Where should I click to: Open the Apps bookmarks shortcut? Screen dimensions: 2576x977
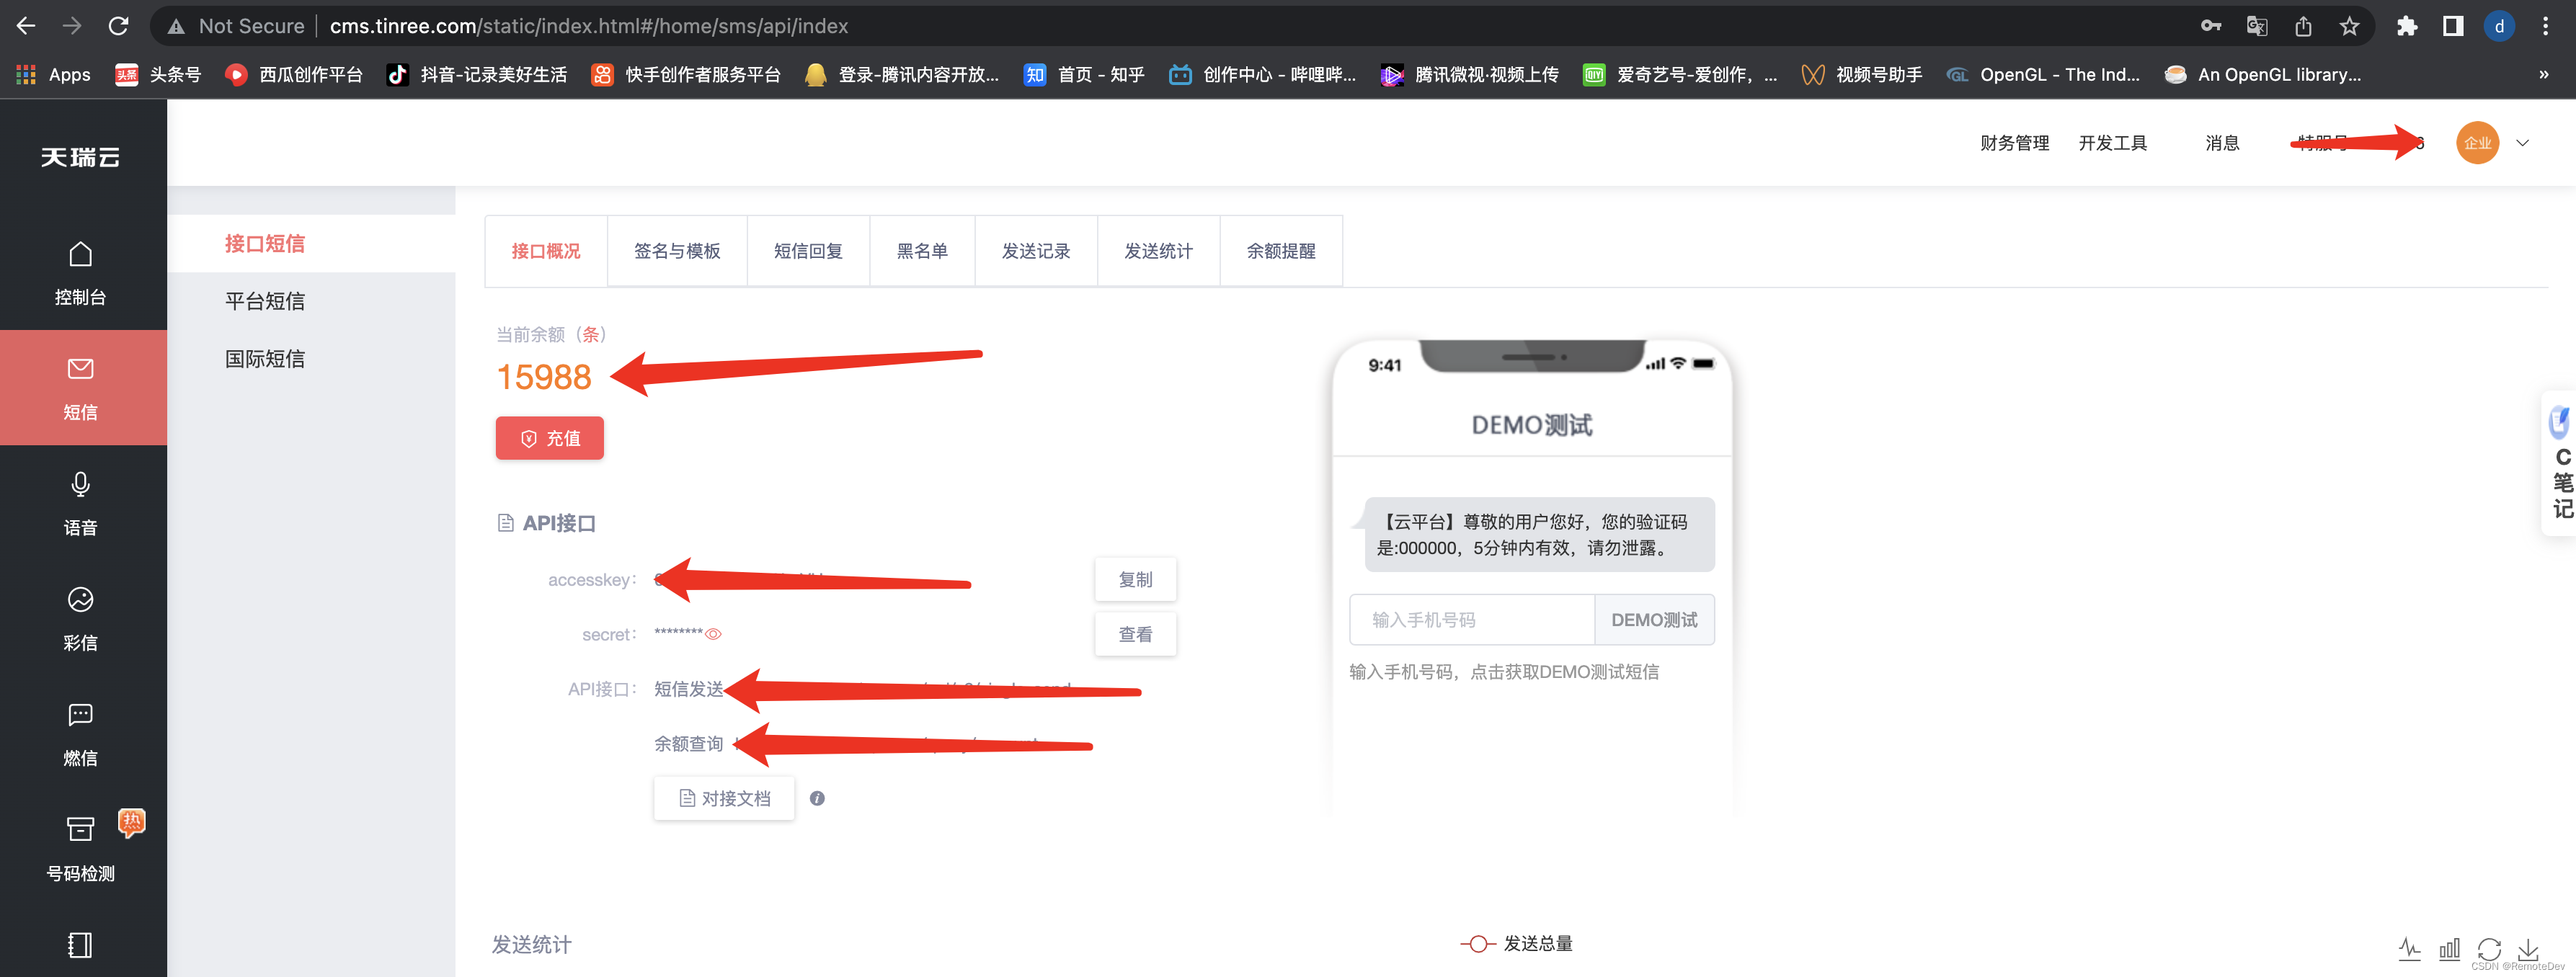click(x=54, y=74)
